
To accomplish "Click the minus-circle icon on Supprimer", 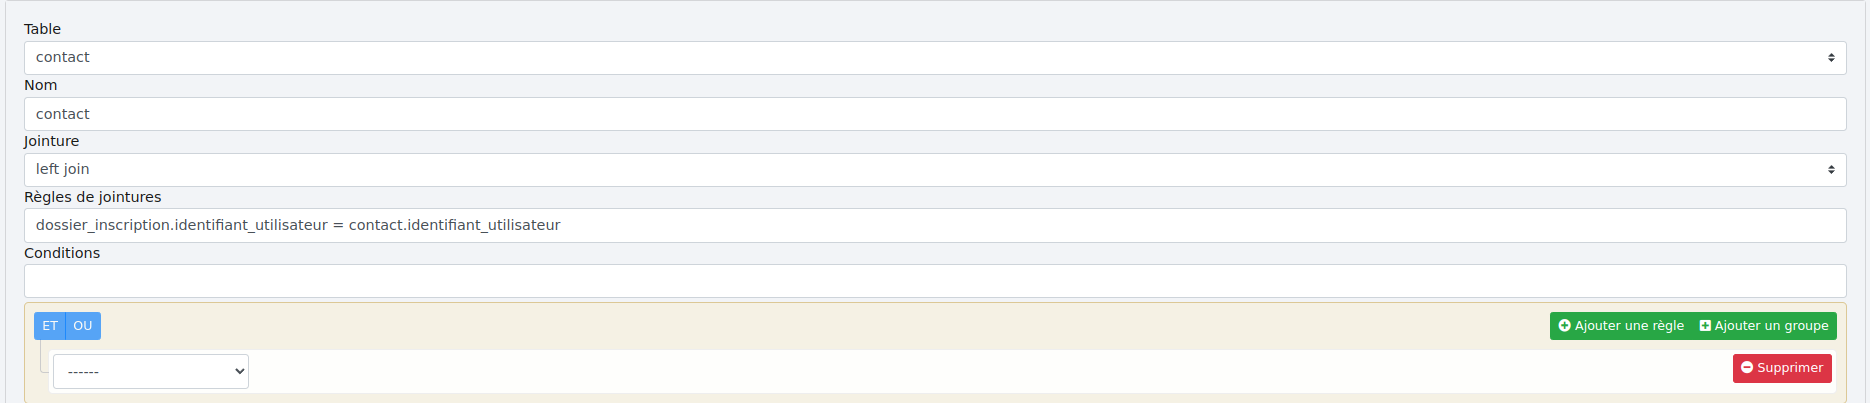I will click(1747, 368).
